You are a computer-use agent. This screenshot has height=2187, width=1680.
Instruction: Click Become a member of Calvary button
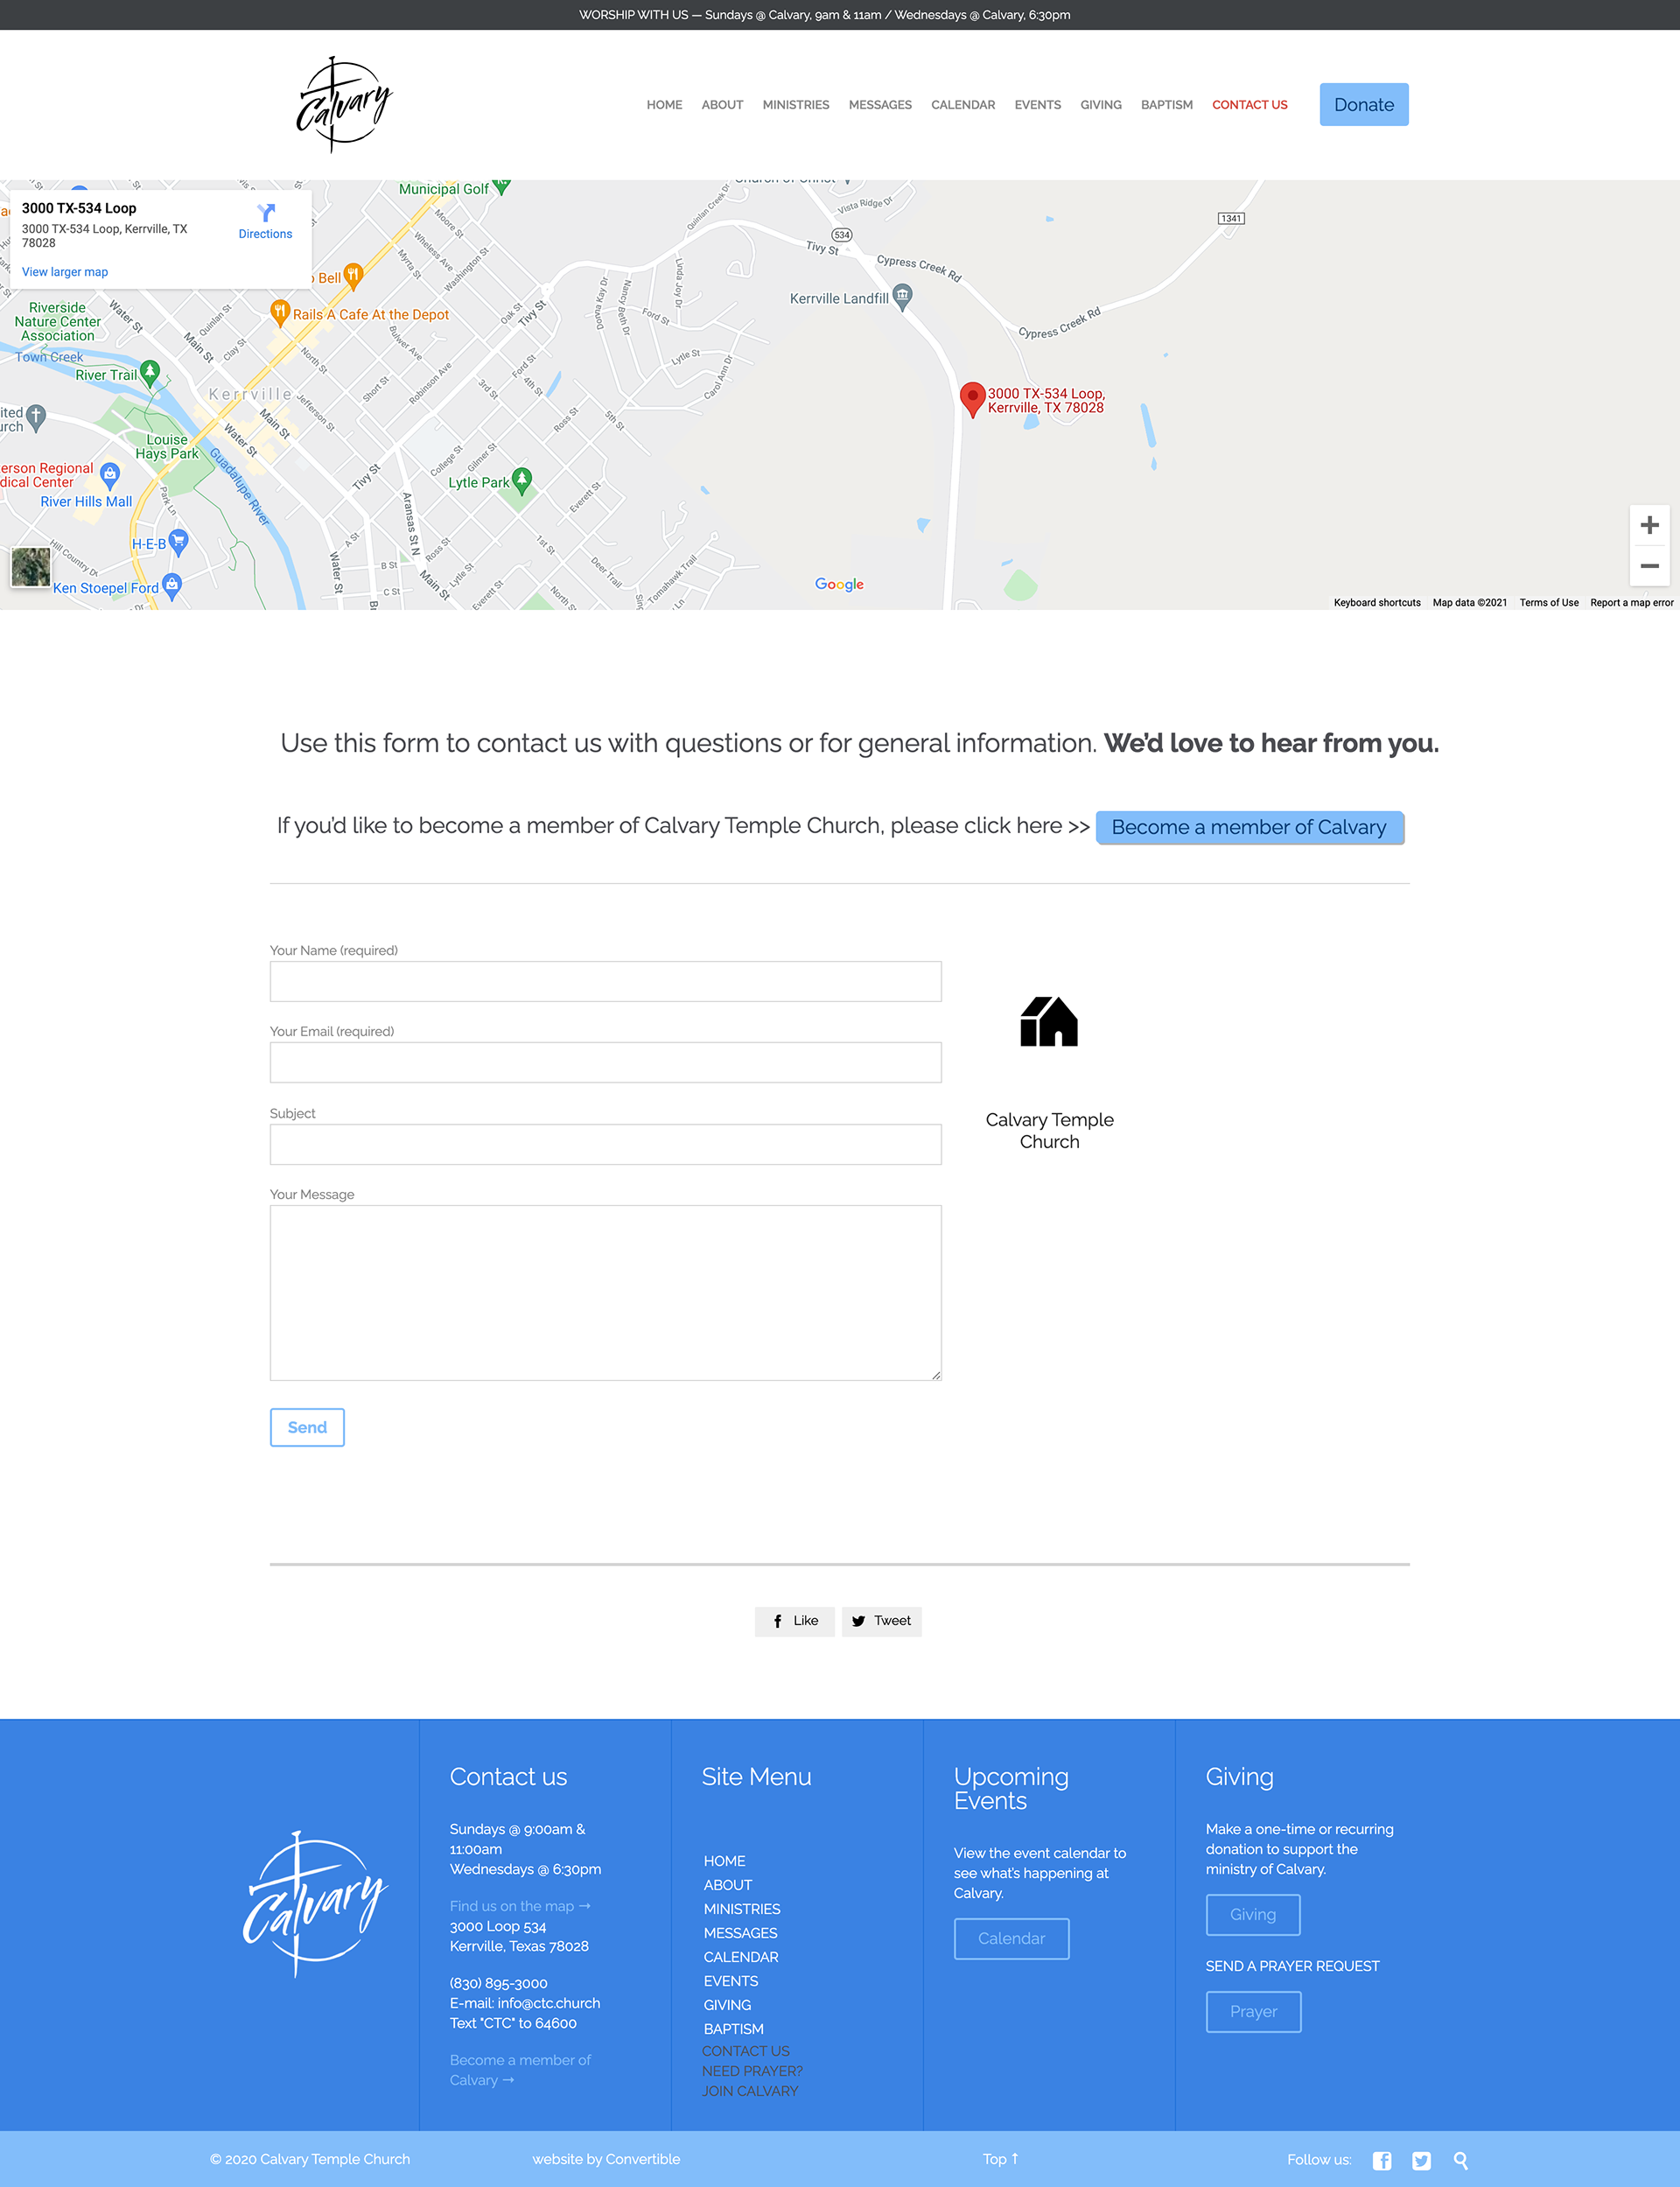click(x=1249, y=827)
